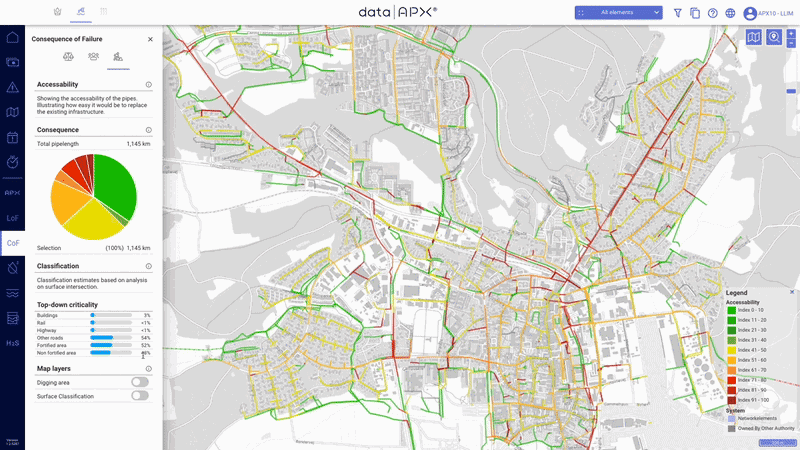
Task: Open the LoF sidebar section
Action: pos(12,217)
